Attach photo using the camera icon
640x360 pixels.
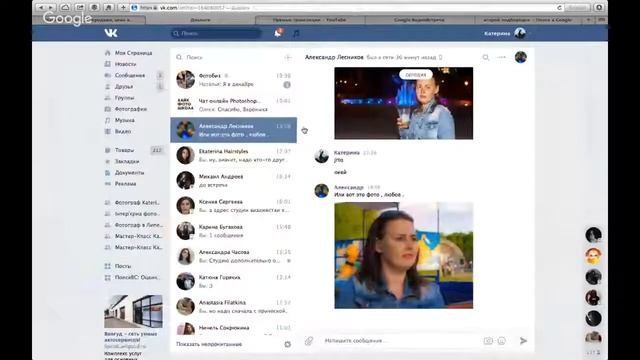click(x=488, y=341)
